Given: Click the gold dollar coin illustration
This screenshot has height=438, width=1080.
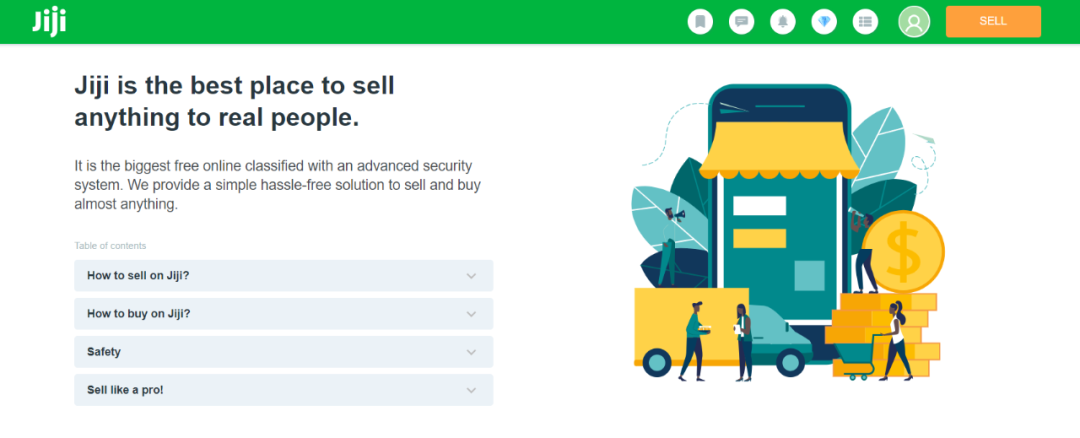Looking at the screenshot, I should coord(905,251).
